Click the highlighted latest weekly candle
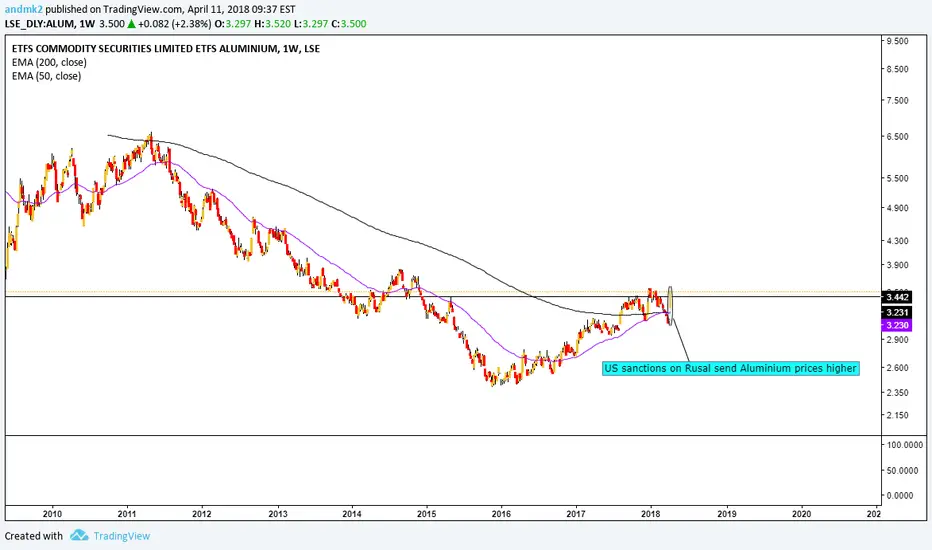This screenshot has height=550, width=932. click(x=670, y=306)
